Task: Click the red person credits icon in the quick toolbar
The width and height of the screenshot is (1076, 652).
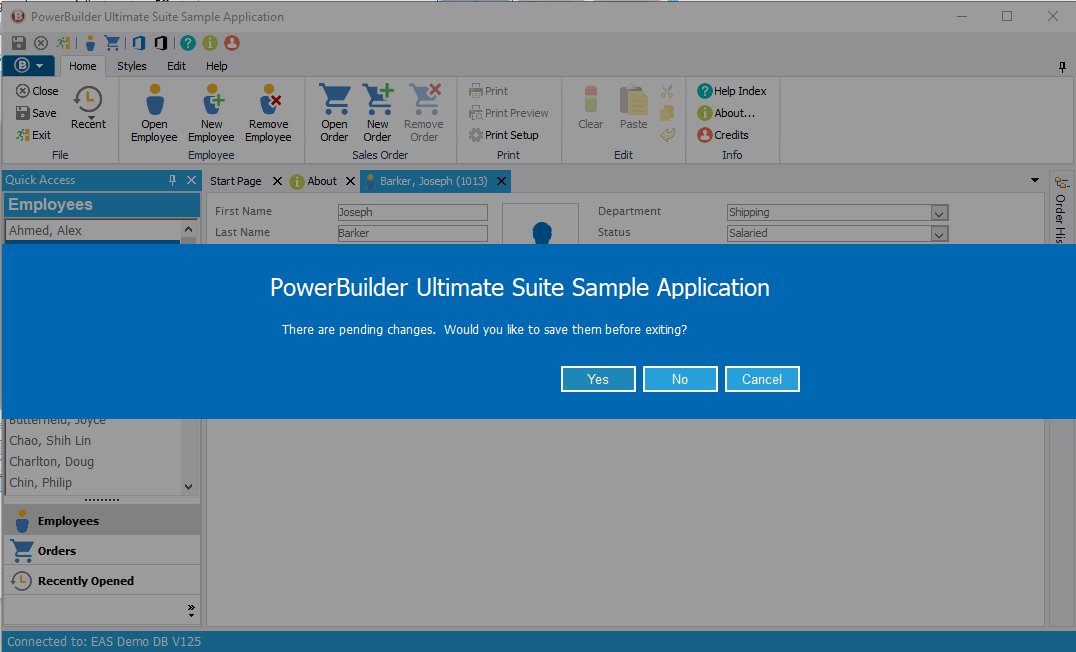Action: click(x=232, y=43)
